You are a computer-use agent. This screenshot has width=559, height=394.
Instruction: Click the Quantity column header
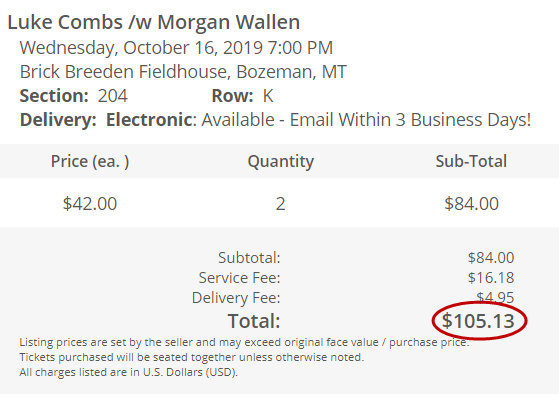[x=281, y=161]
